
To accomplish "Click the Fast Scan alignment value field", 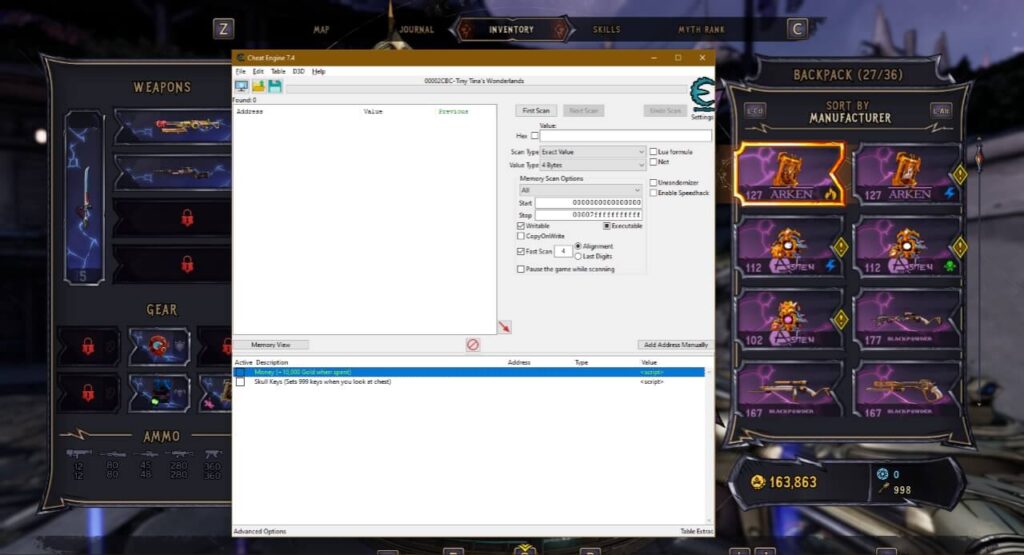I will point(563,251).
